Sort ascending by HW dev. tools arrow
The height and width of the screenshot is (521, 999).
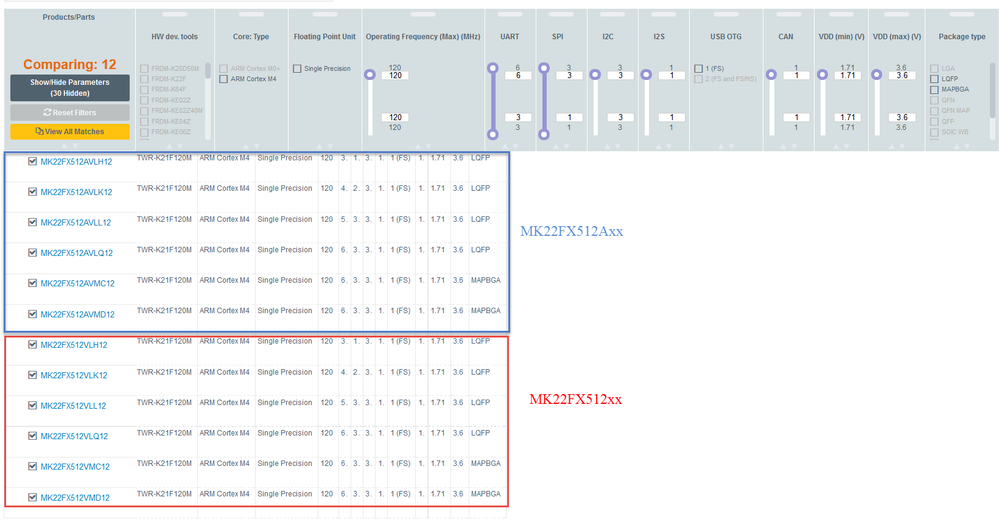[x=169, y=146]
